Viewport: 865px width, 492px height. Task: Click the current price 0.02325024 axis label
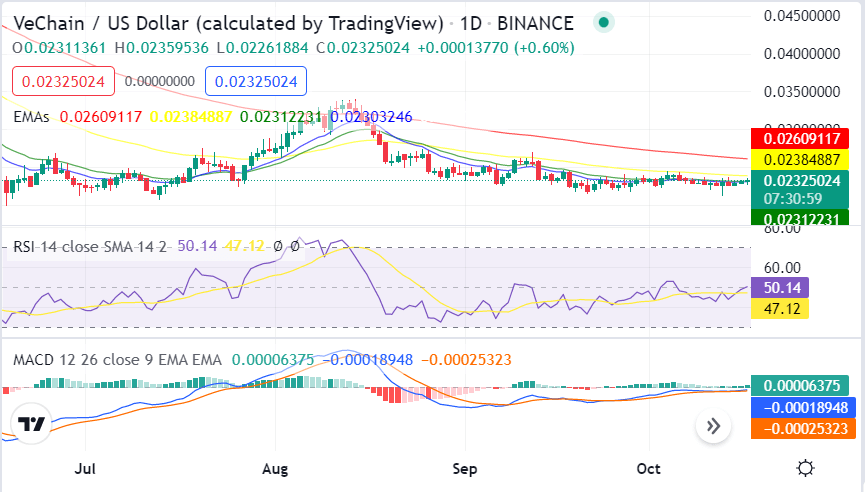coord(800,181)
